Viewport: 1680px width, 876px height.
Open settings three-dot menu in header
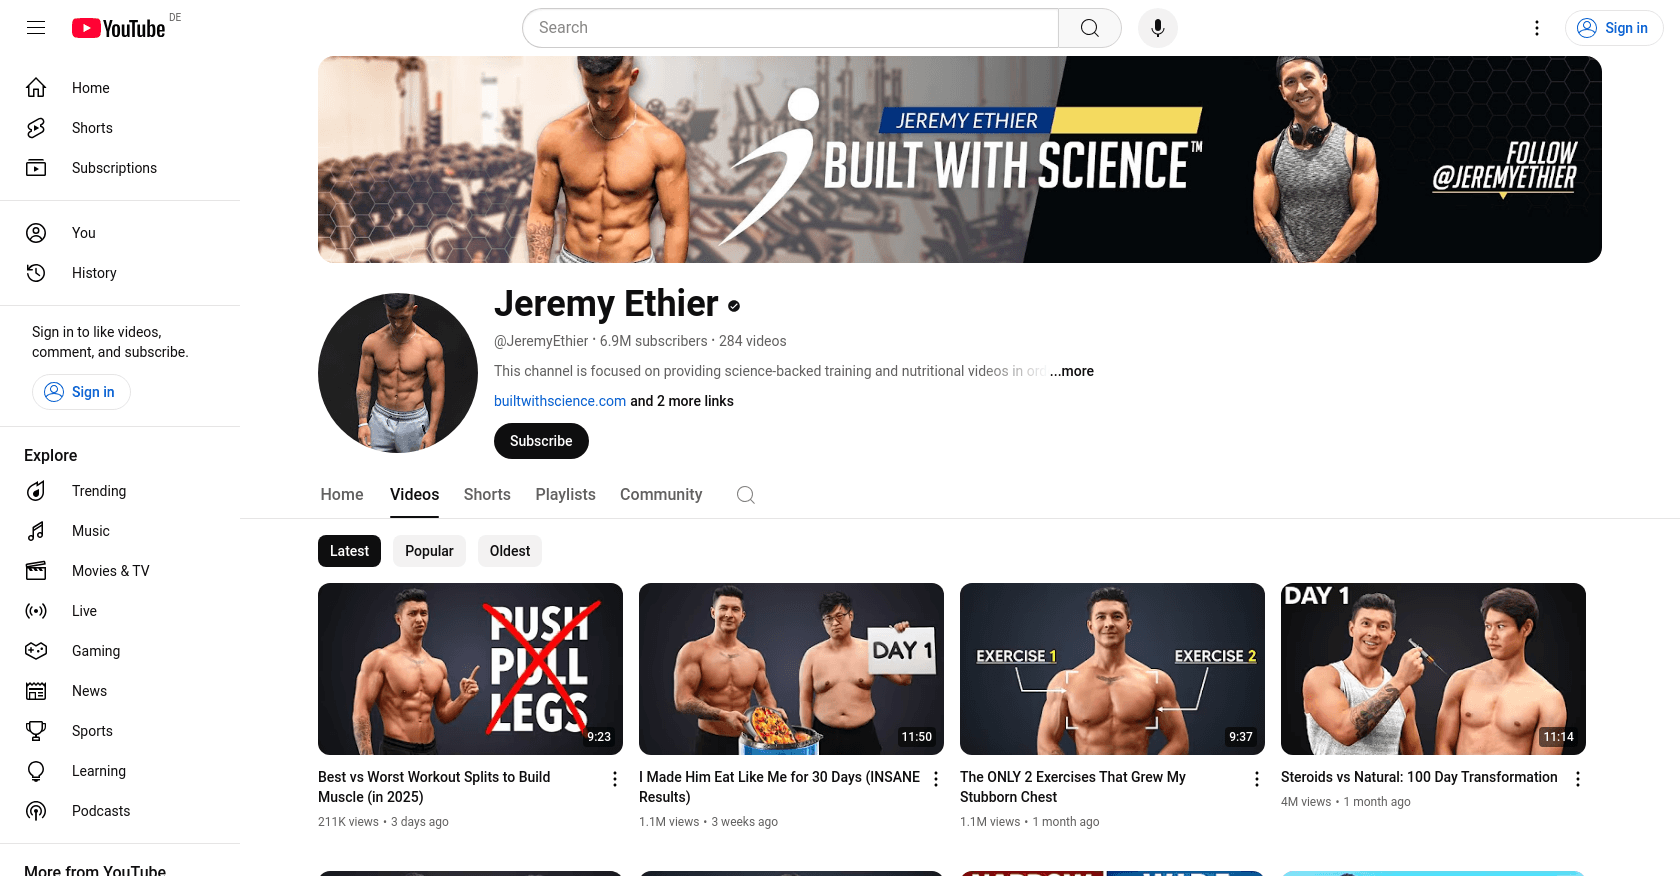1537,28
